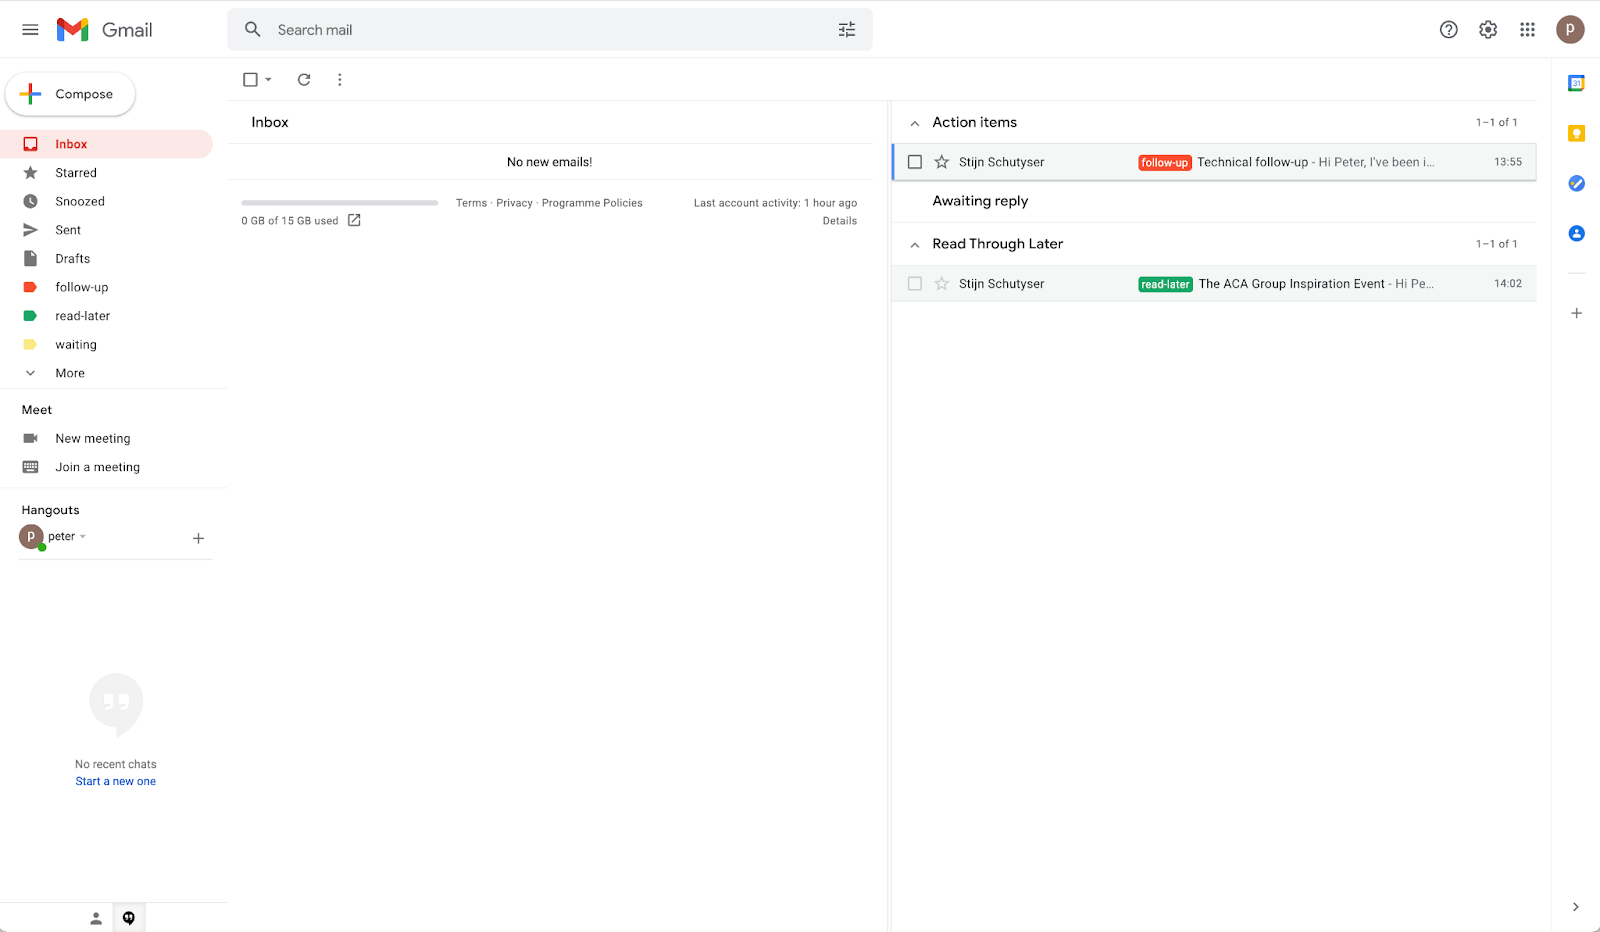
Task: Open the Settings gear icon
Action: [1488, 30]
